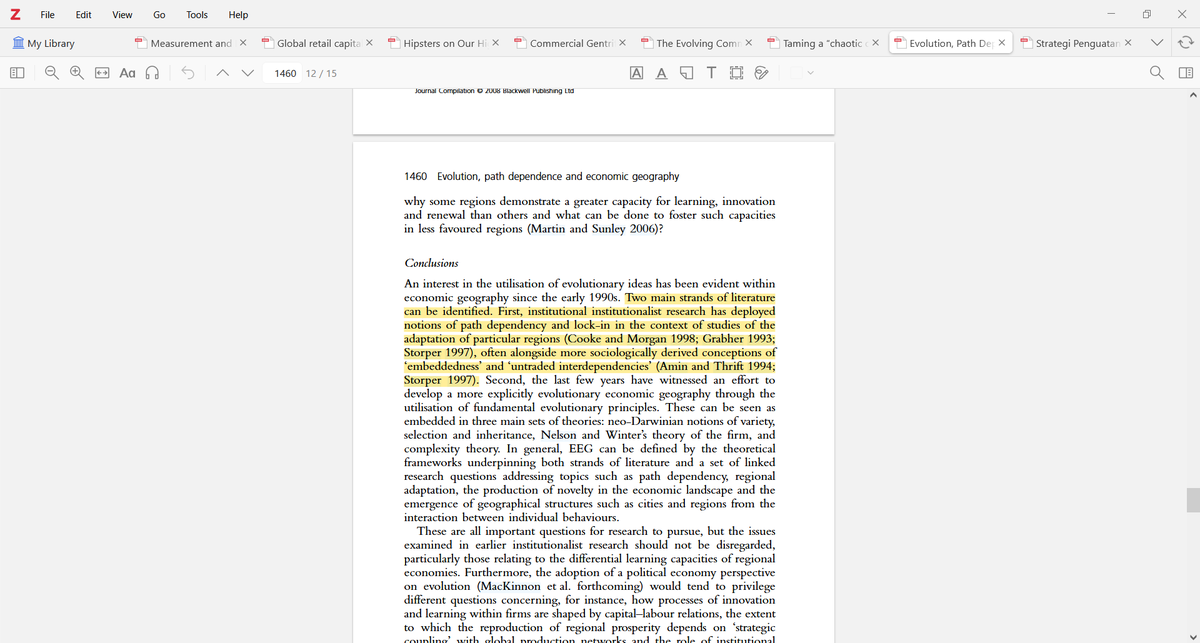Click the PDF icon on the 'Strategi Penguatan' tab
Screen dimensions: 1200x643
point(1025,43)
